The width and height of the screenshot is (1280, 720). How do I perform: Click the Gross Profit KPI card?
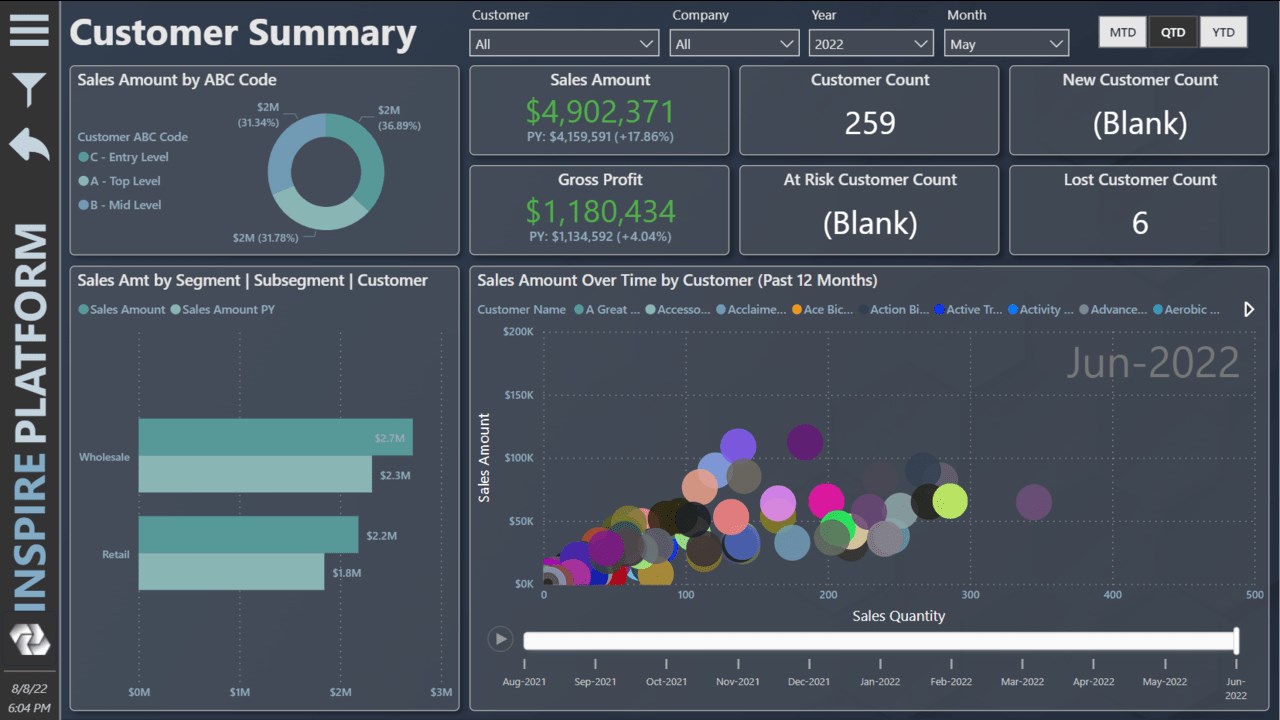pos(599,210)
